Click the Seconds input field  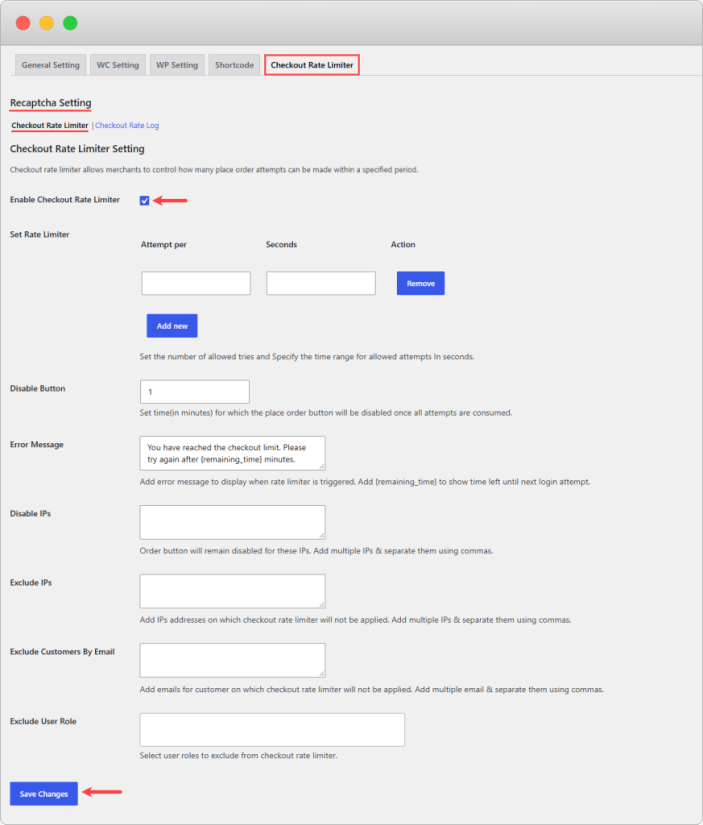click(321, 283)
